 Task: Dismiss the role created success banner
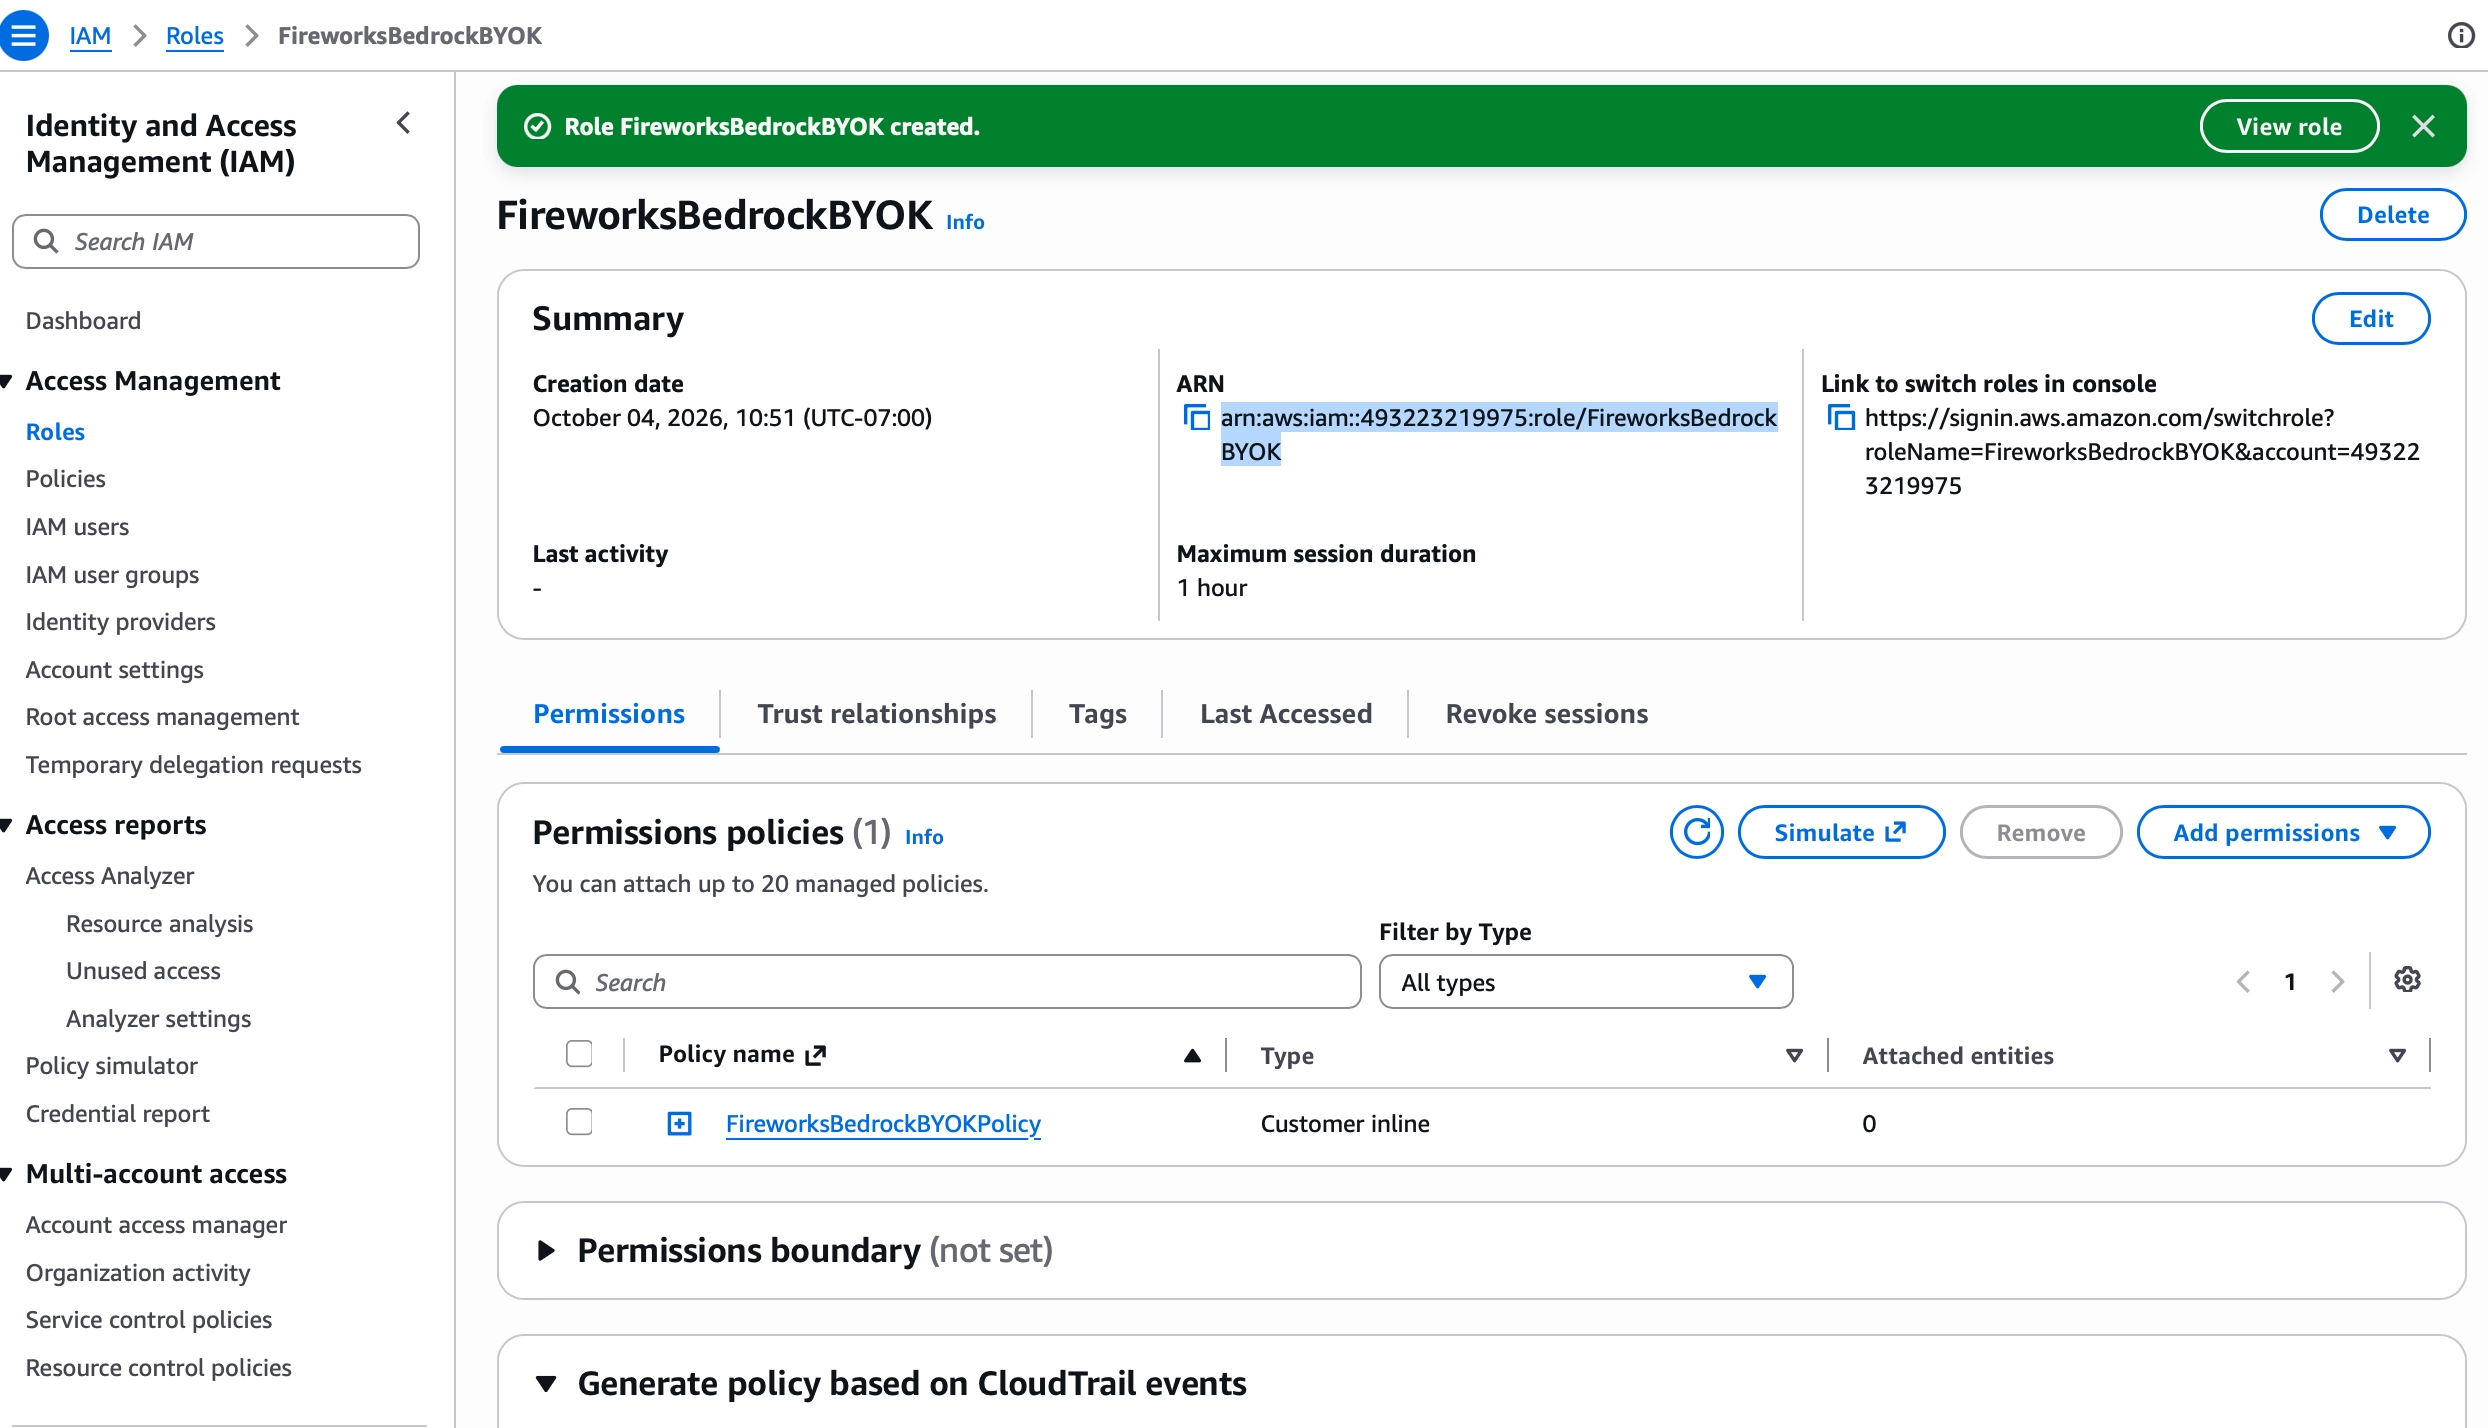click(2423, 126)
